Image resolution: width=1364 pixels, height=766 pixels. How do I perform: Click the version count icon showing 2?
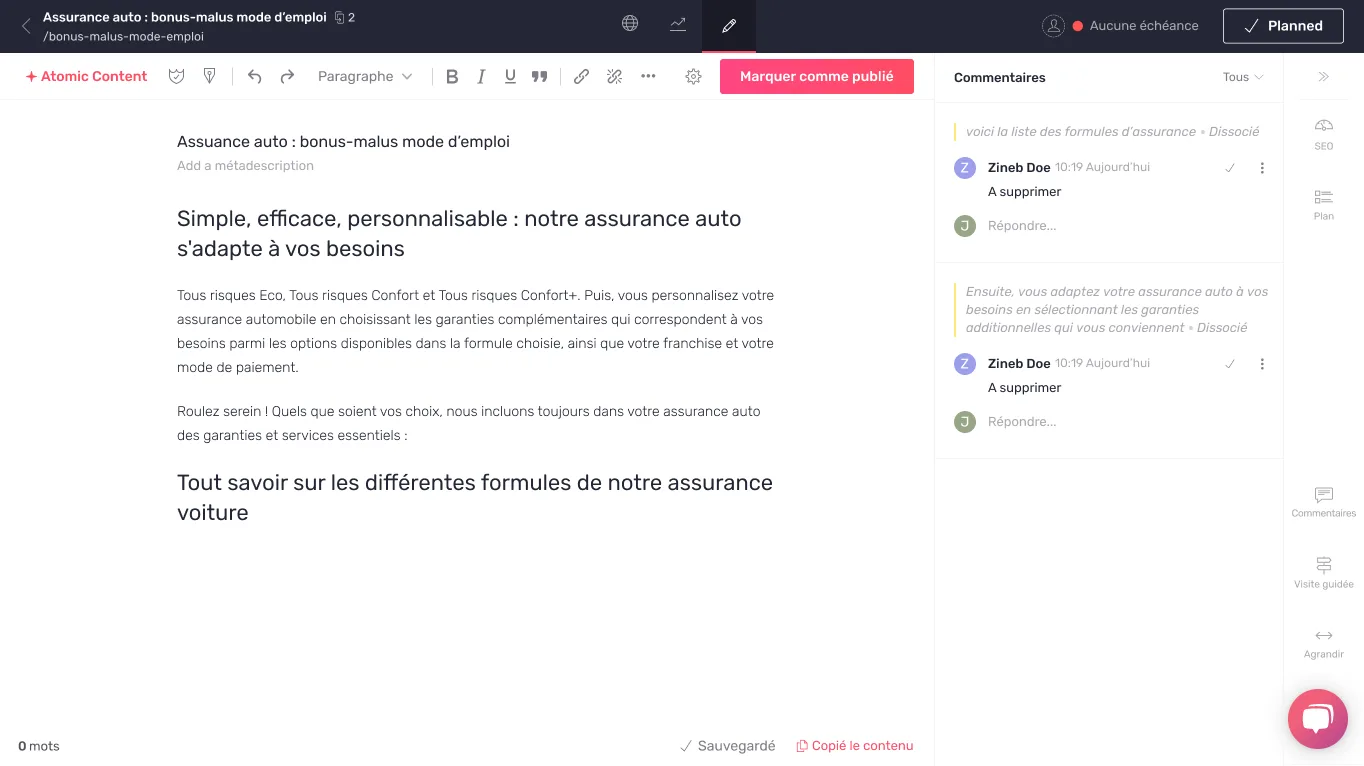345,17
